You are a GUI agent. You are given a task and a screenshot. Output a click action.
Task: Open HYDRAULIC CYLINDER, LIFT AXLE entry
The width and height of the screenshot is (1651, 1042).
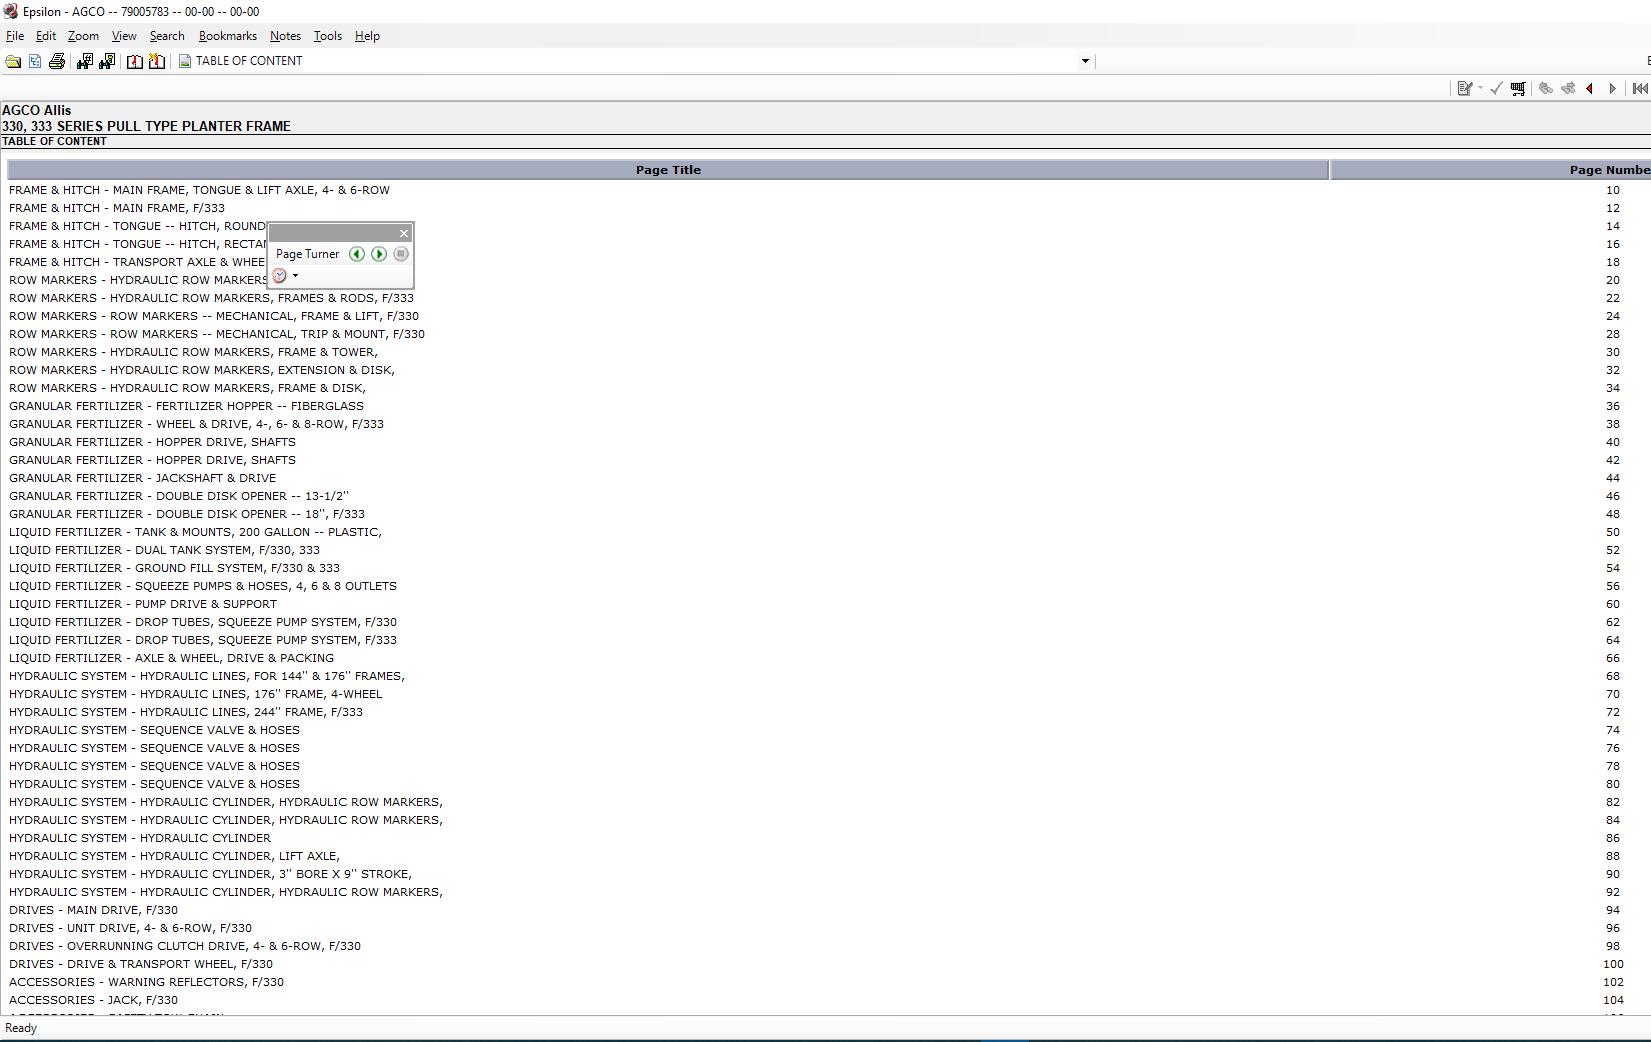click(x=174, y=856)
